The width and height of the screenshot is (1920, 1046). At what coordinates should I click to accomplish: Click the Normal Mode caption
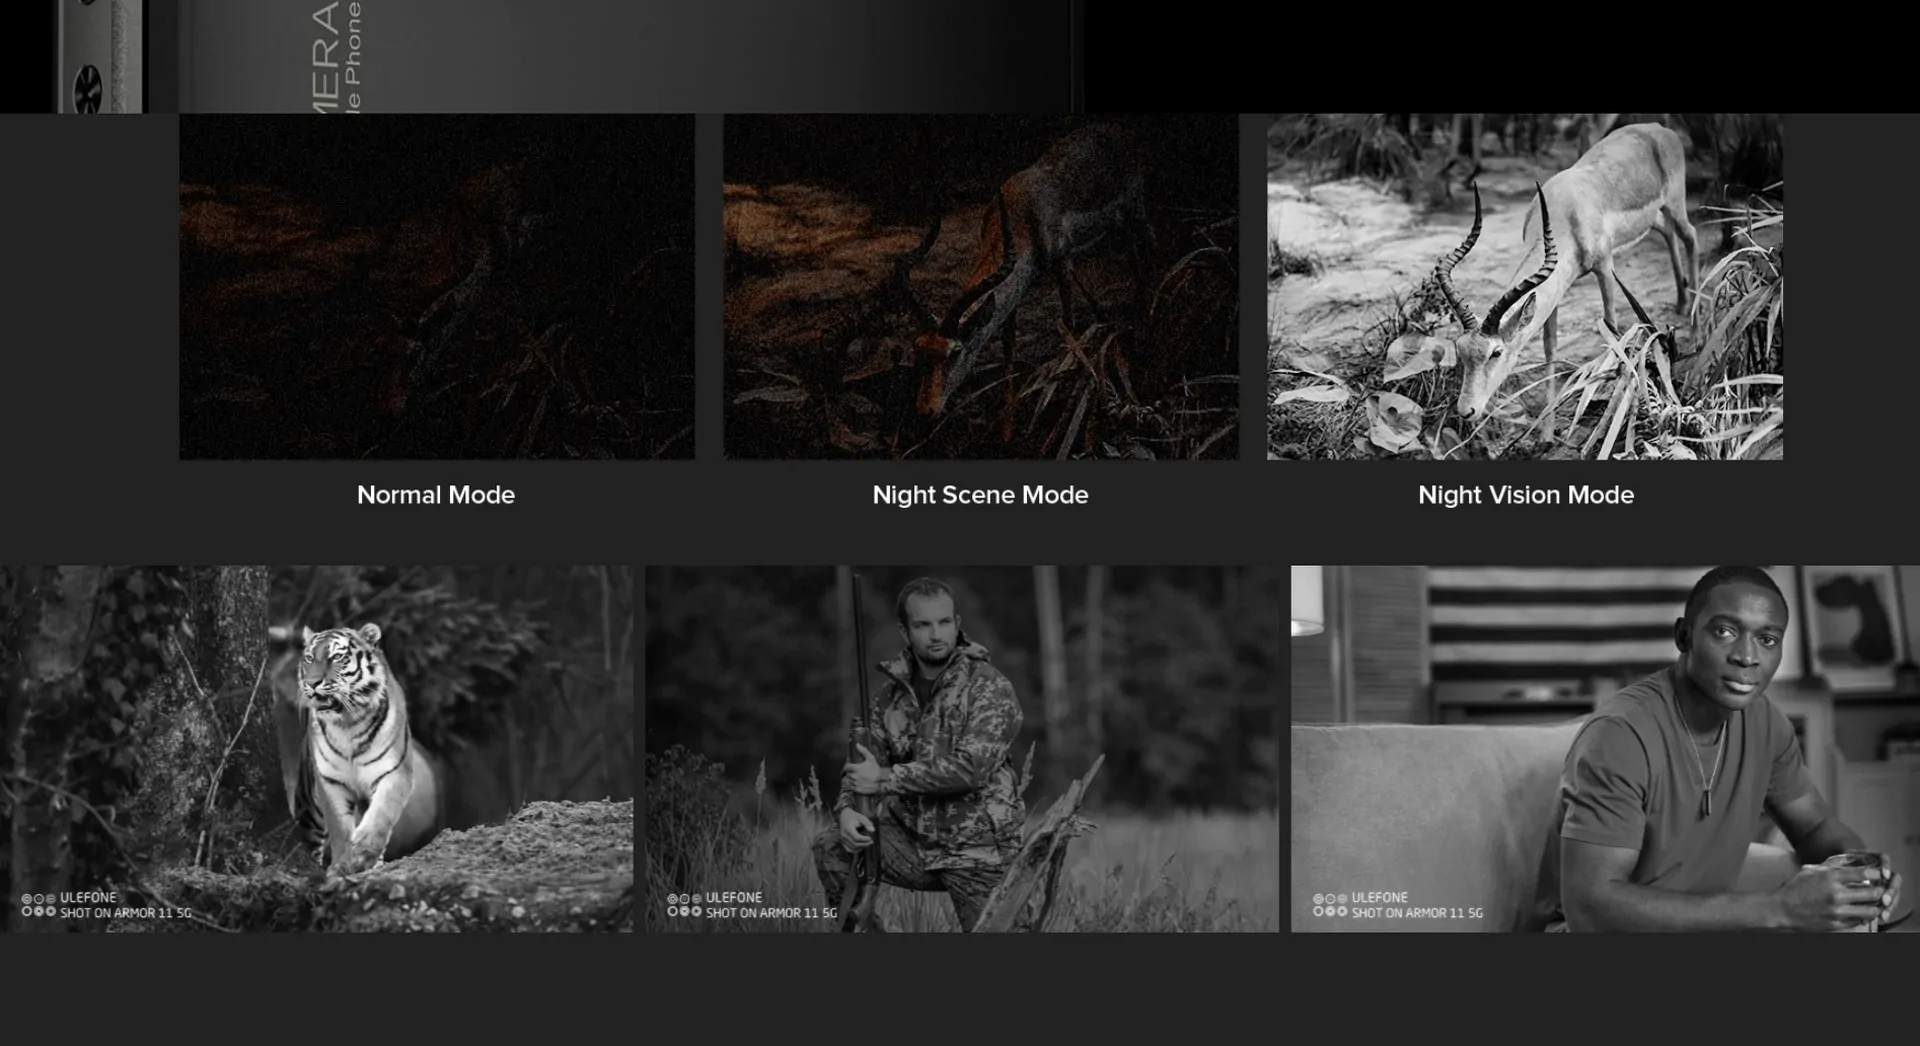[436, 495]
